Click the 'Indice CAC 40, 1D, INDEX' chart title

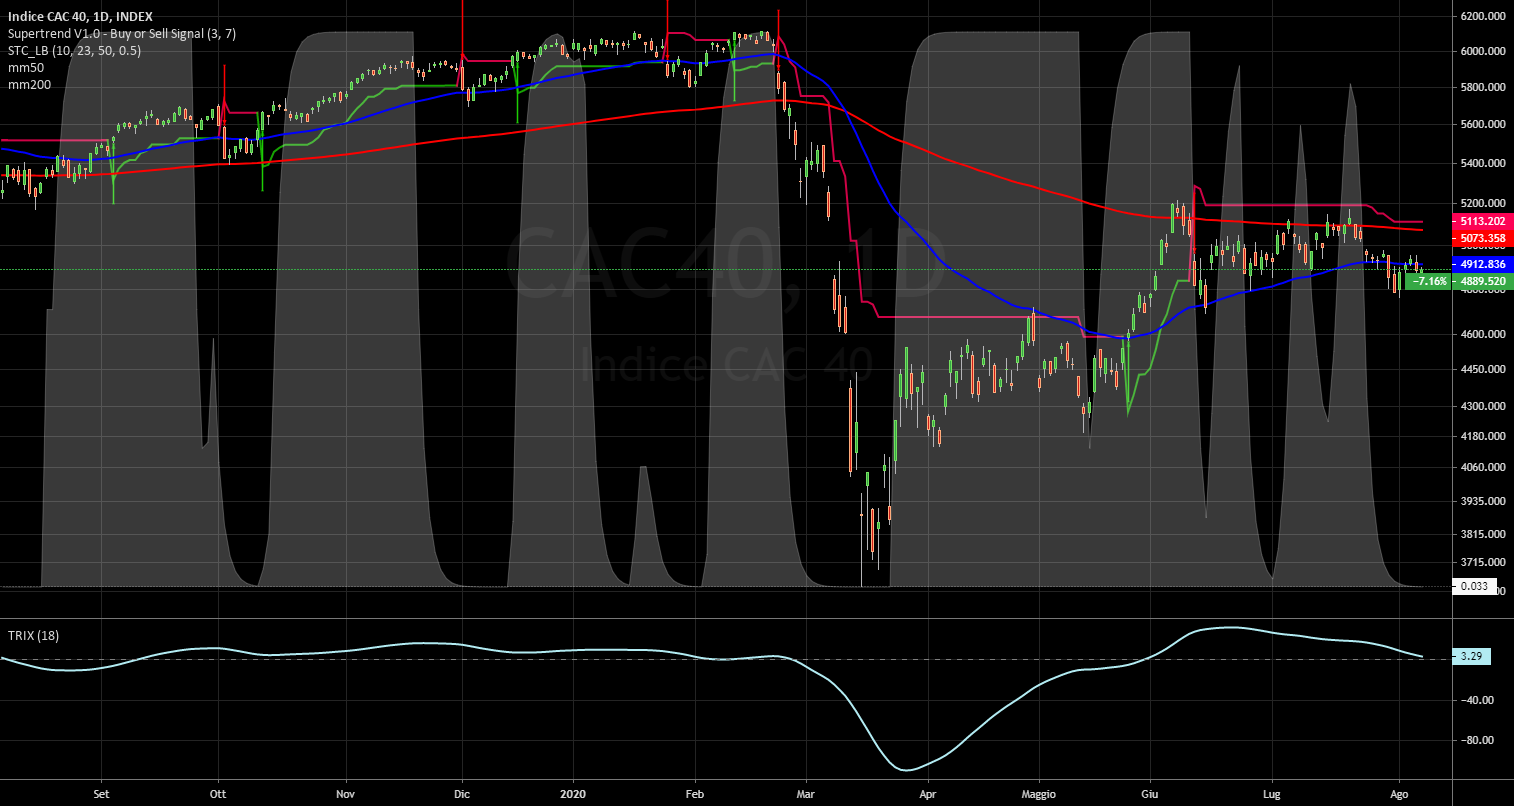tap(80, 17)
